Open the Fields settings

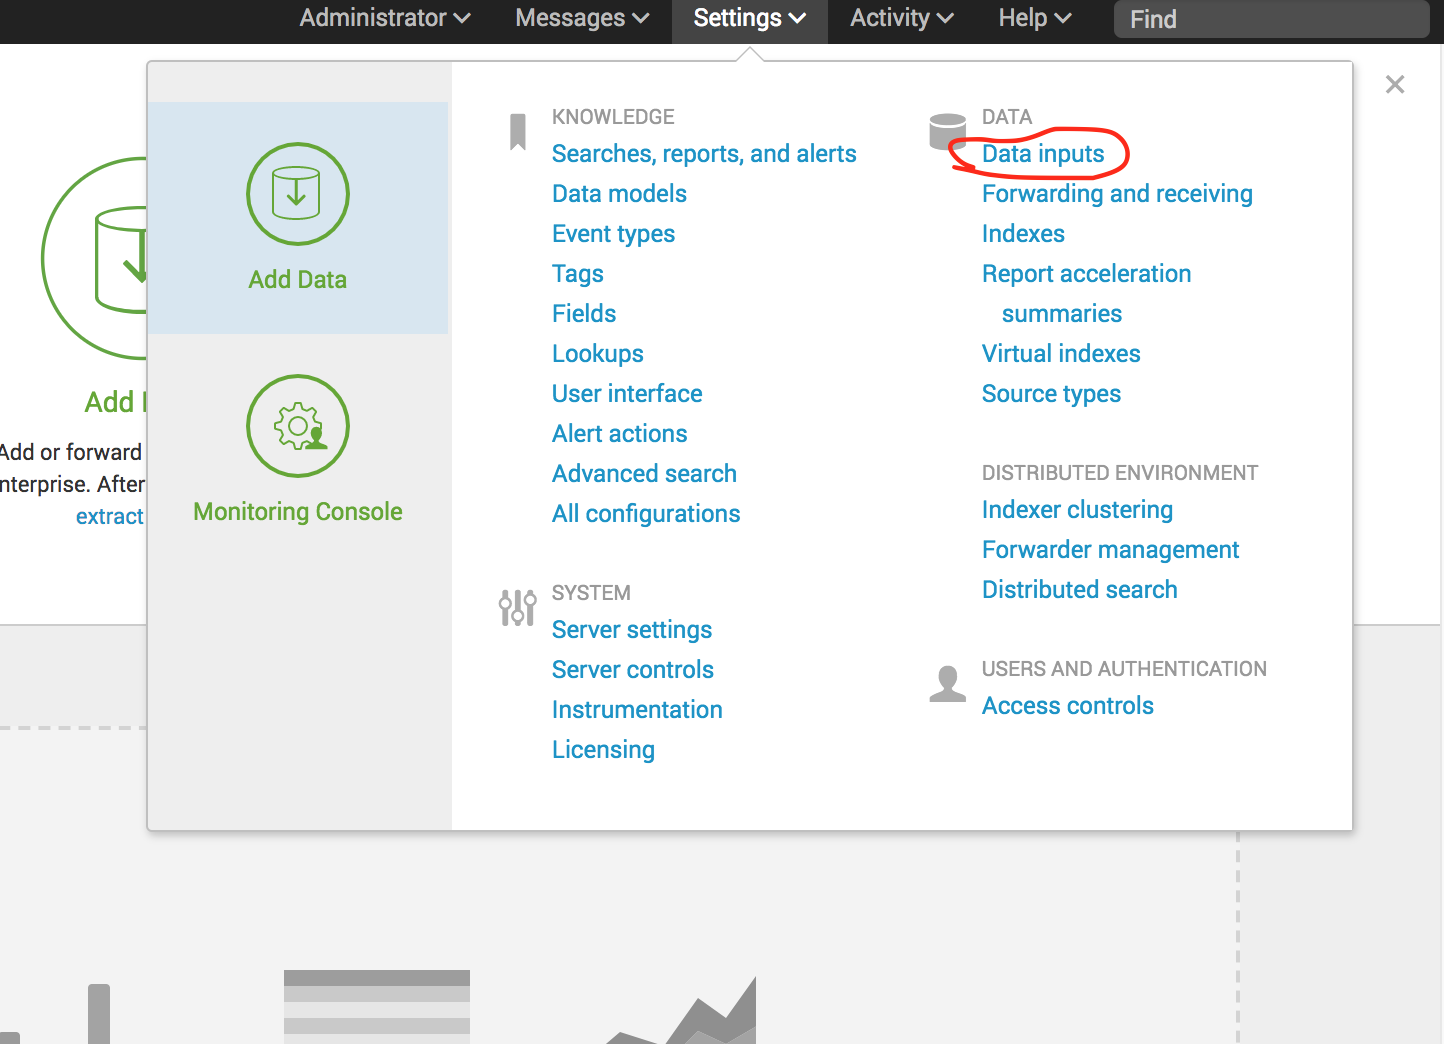[584, 314]
